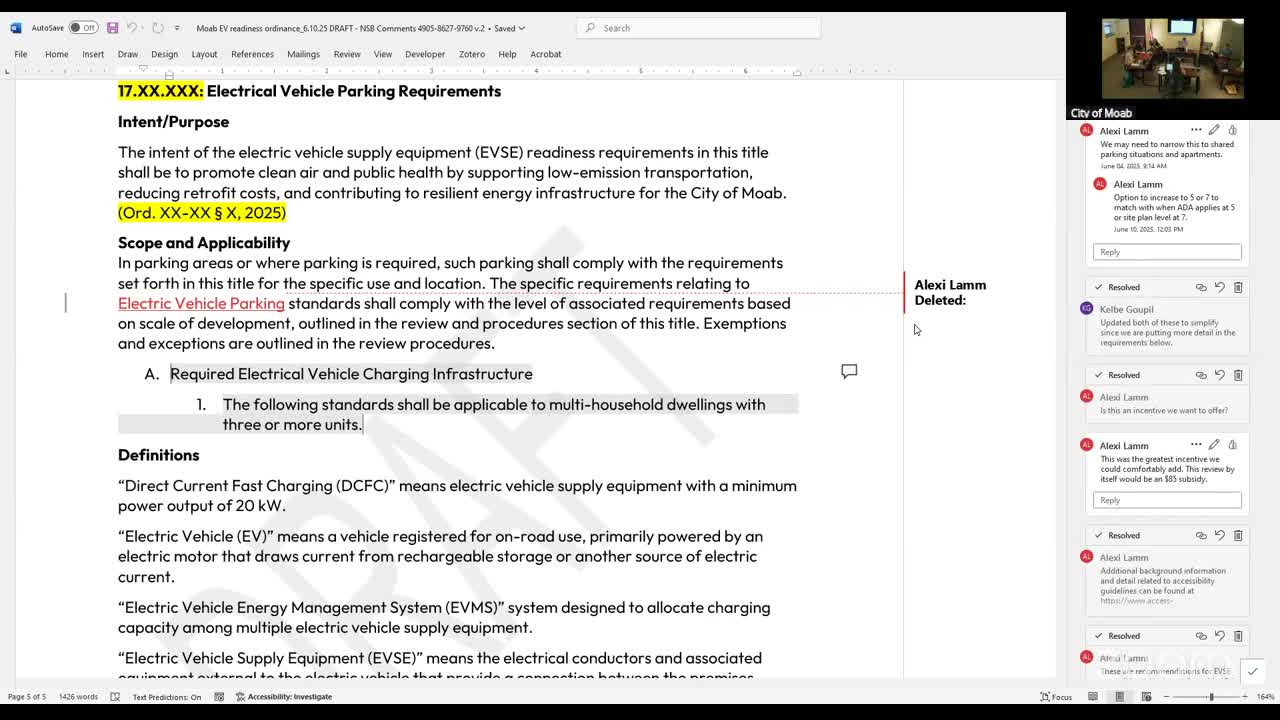Reopen the resolved EVSE recommendations thread
Image resolution: width=1280 pixels, height=720 pixels.
click(x=1219, y=636)
